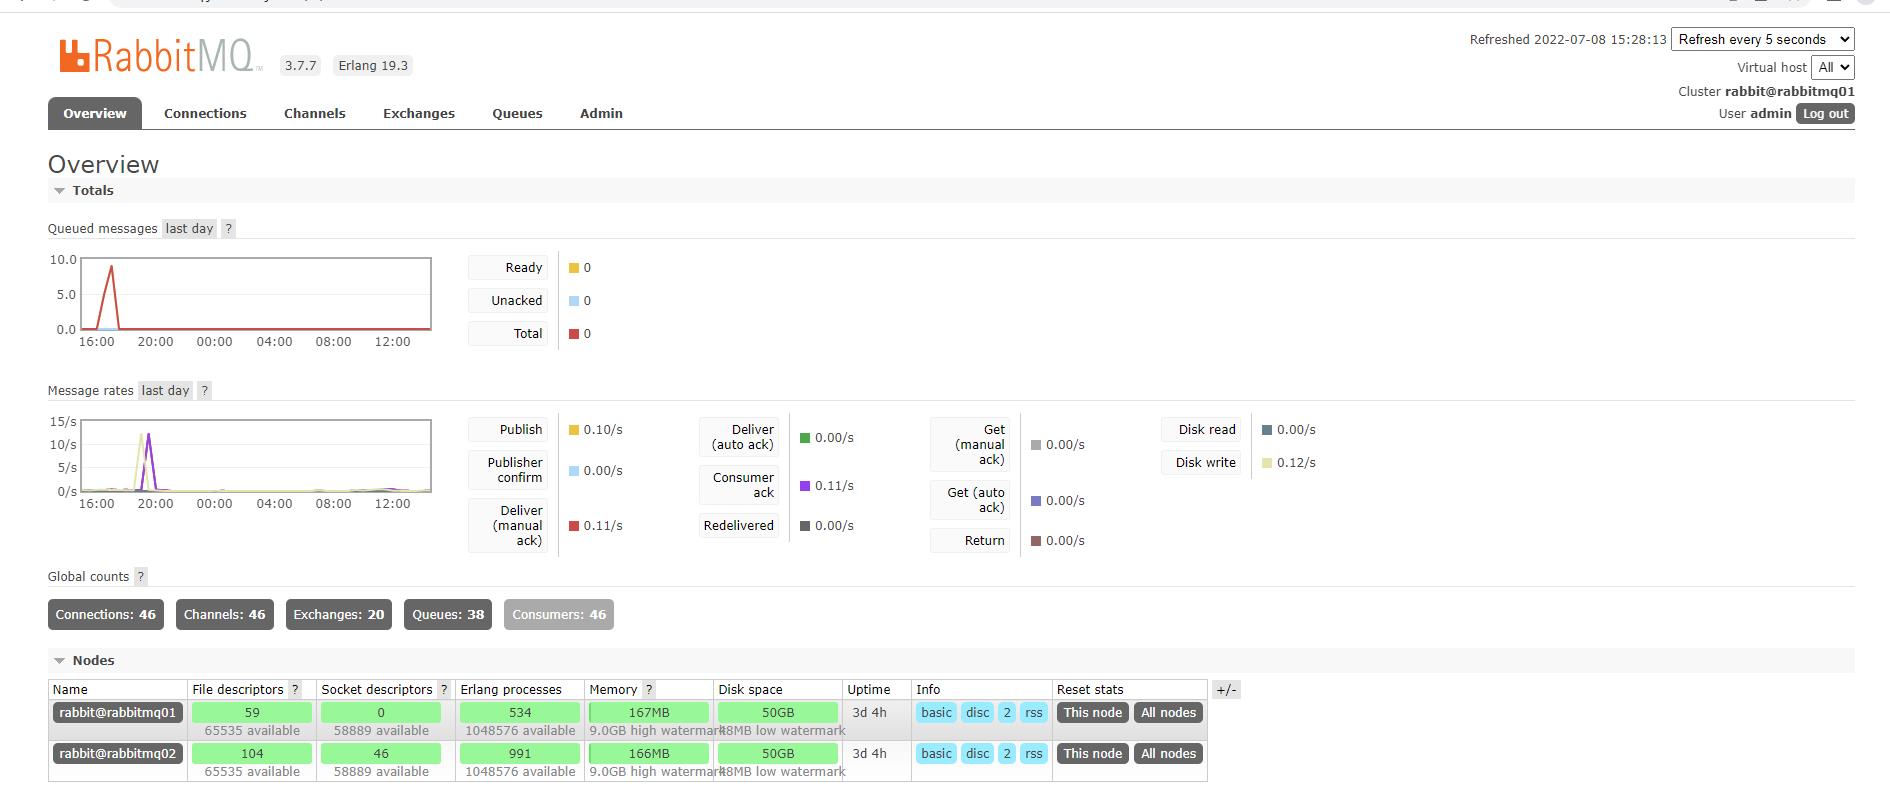This screenshot has width=1890, height=788.
Task: Open the Virtual host dropdown
Action: pyautogui.click(x=1834, y=67)
